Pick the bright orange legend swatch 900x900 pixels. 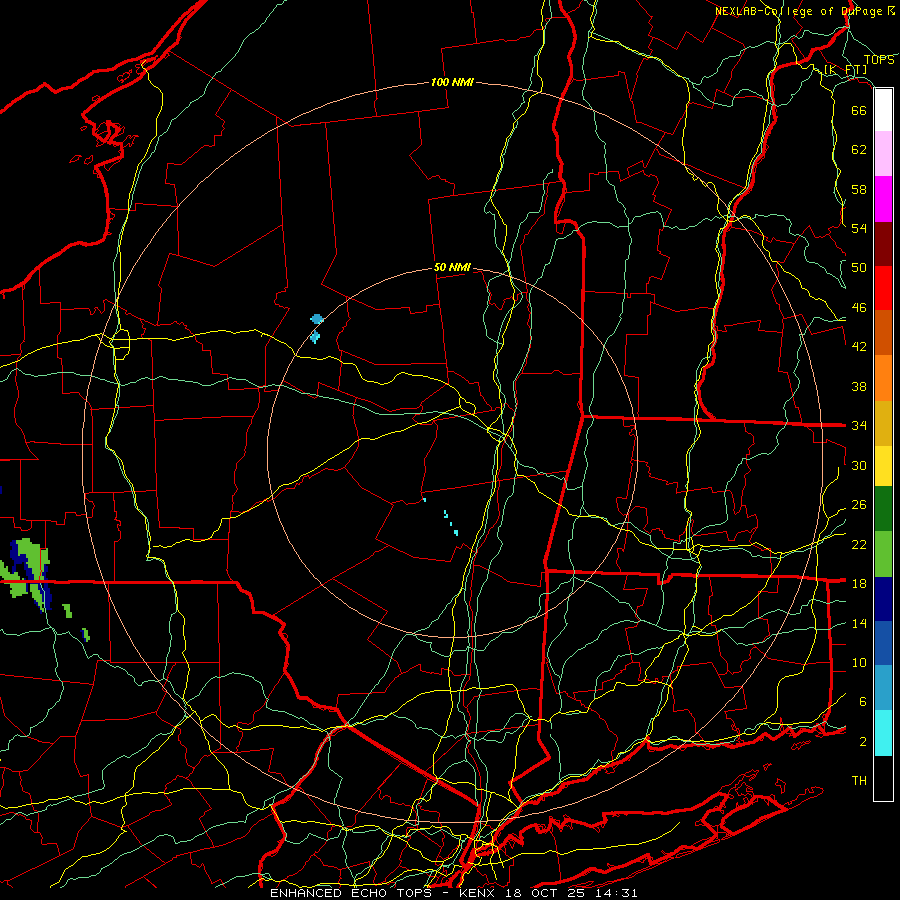click(x=883, y=378)
